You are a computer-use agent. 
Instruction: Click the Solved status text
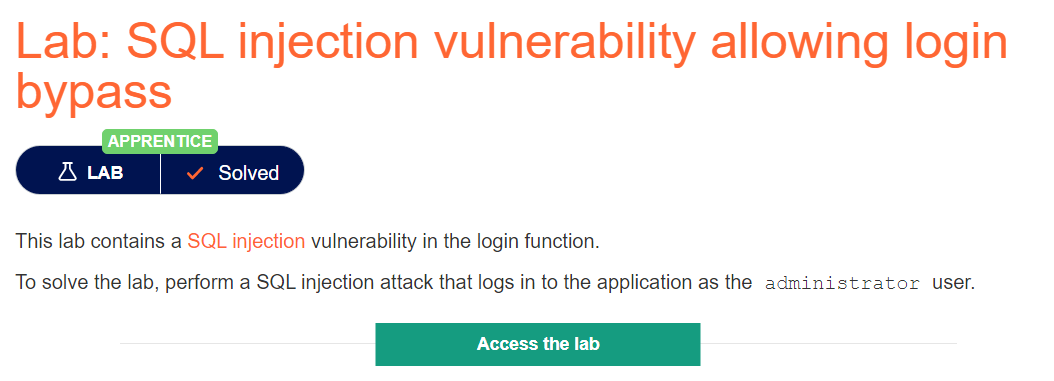coord(248,173)
